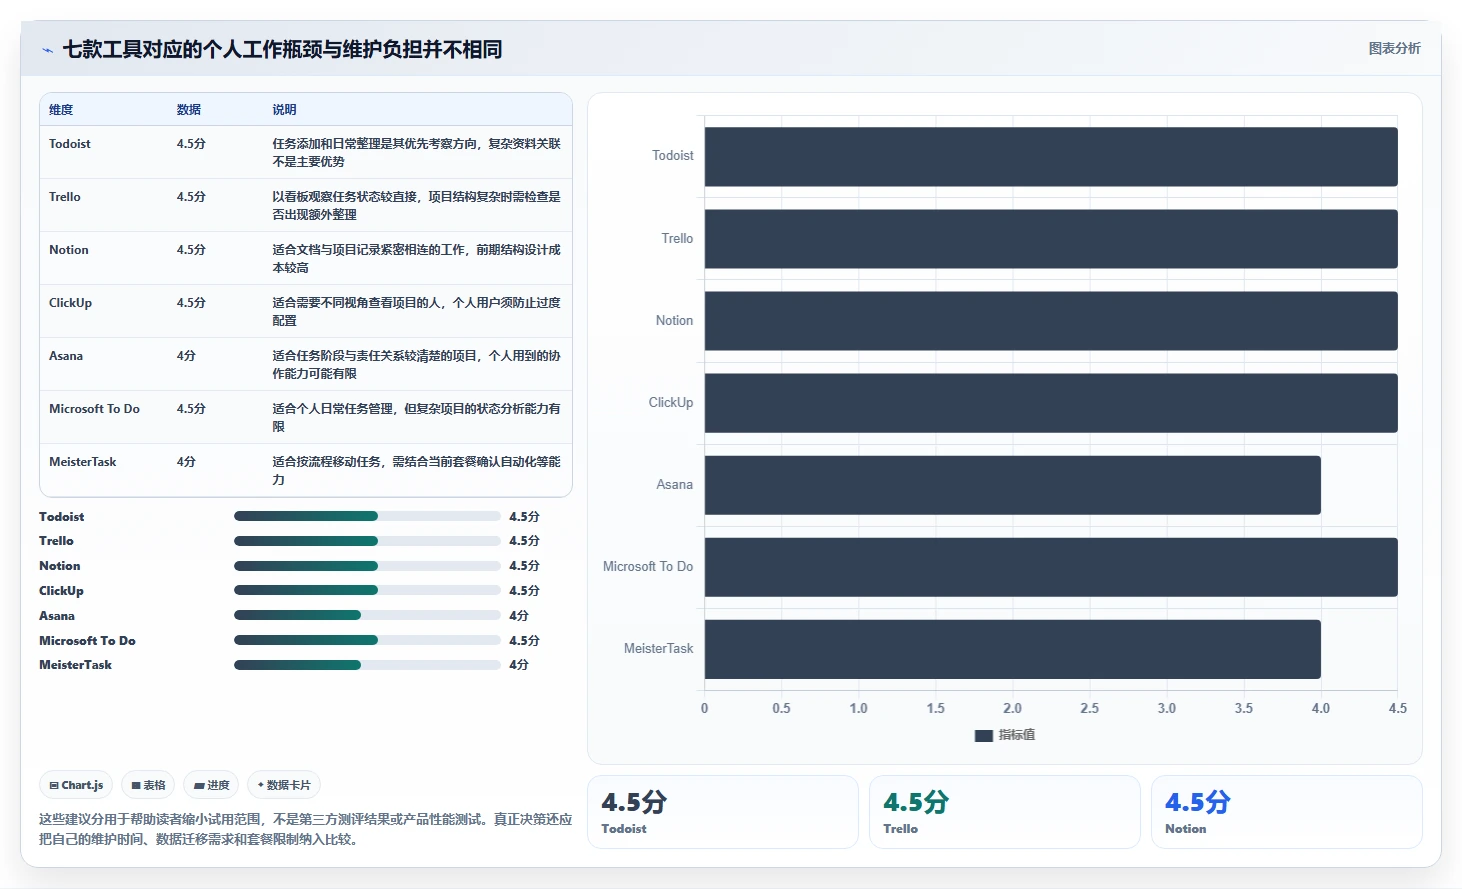Click the Trello cell in the table
Screen dimensions: 1462x889
coord(65,196)
